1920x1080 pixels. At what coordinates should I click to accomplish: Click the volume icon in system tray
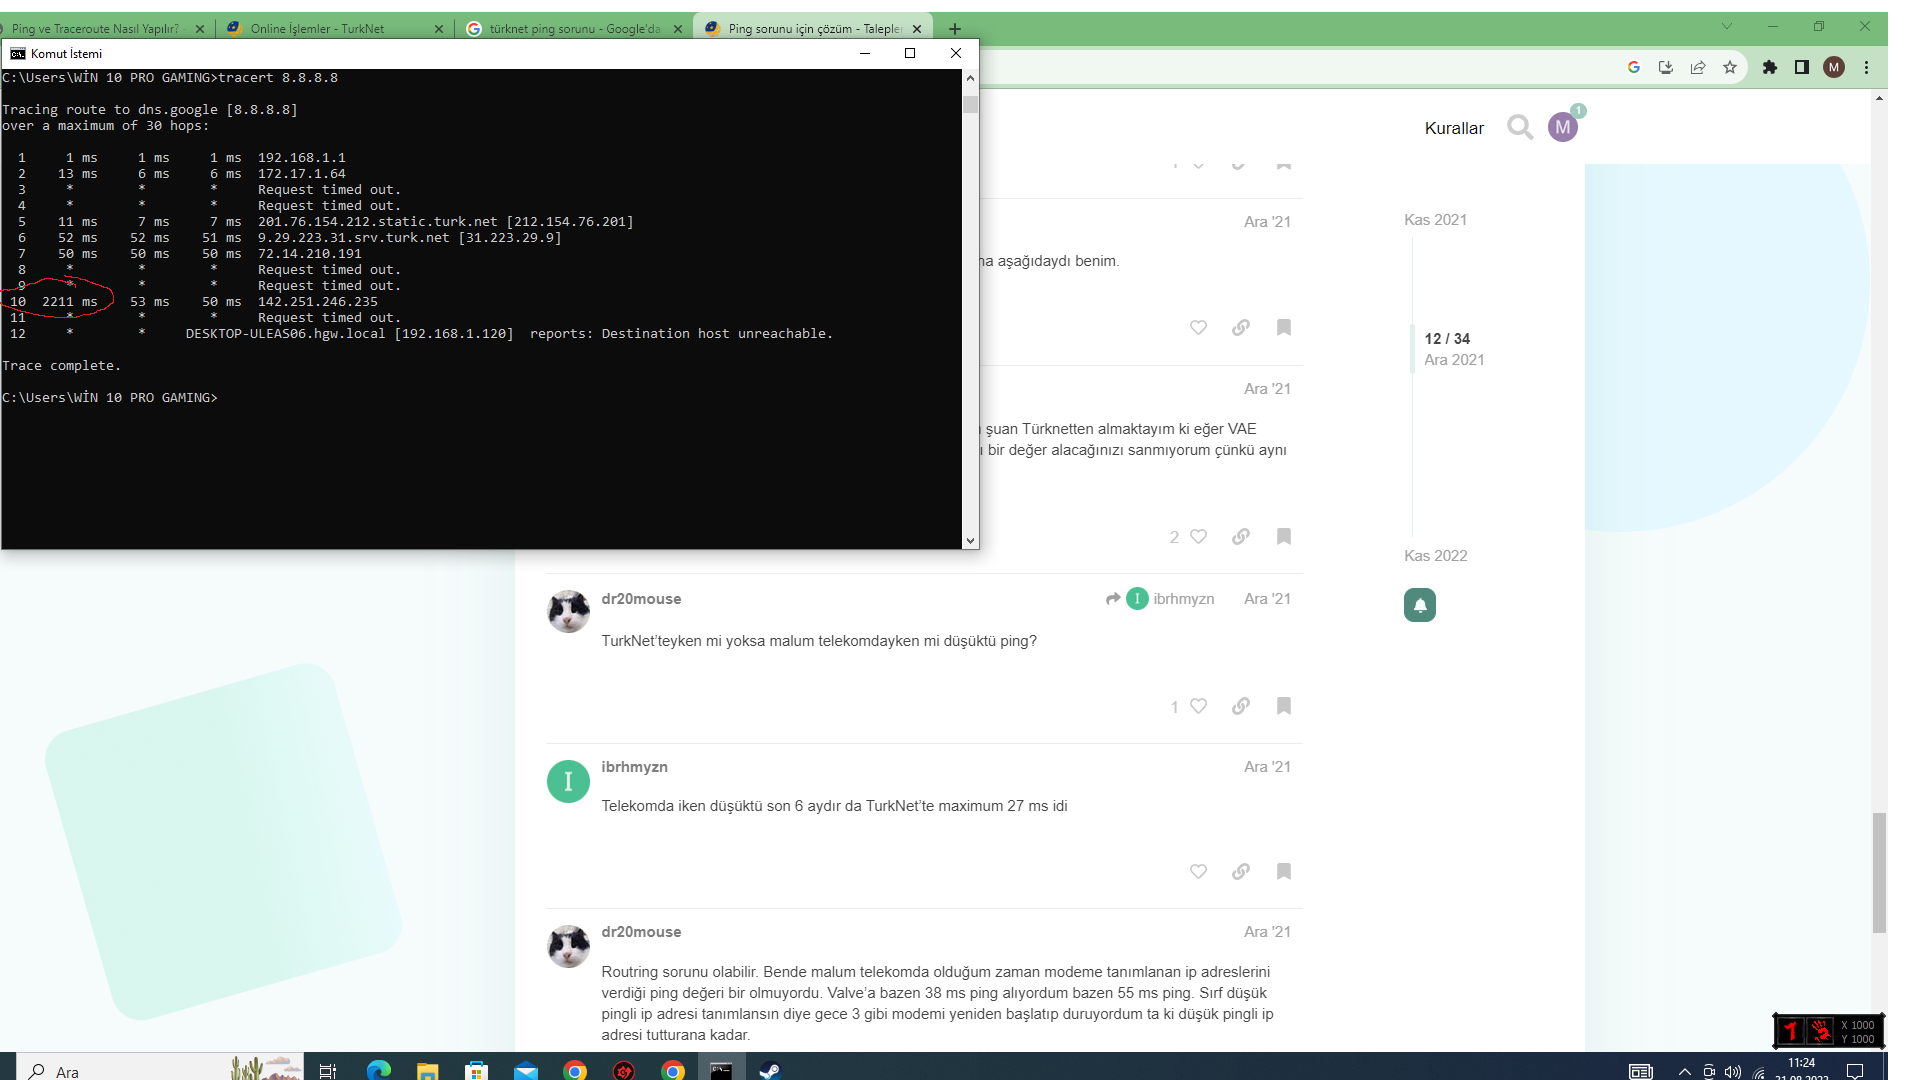1733,1072
